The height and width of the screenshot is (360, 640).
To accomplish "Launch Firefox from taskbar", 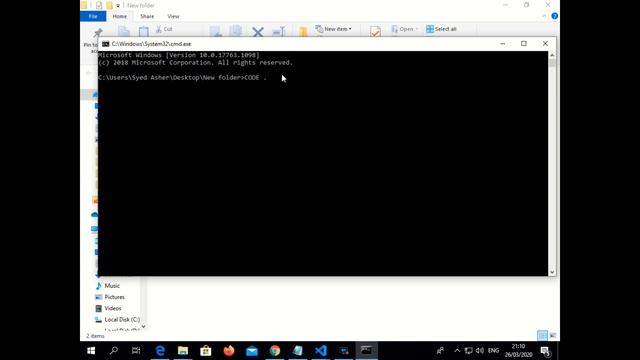I will [229, 351].
